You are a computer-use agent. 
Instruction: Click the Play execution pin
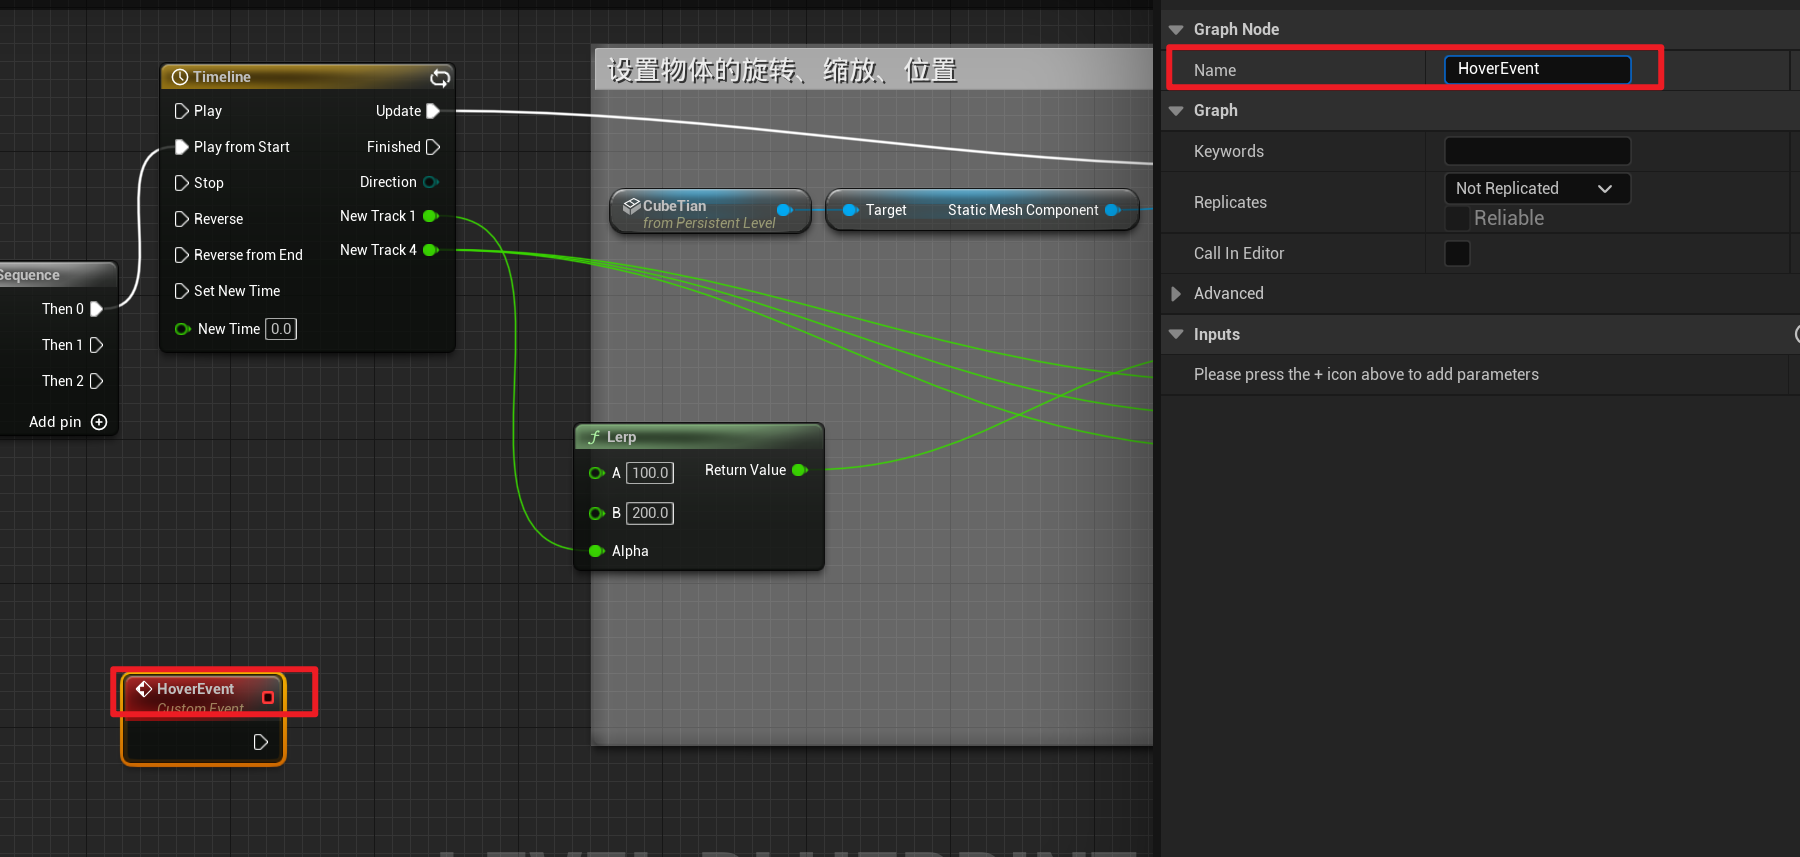(182, 111)
